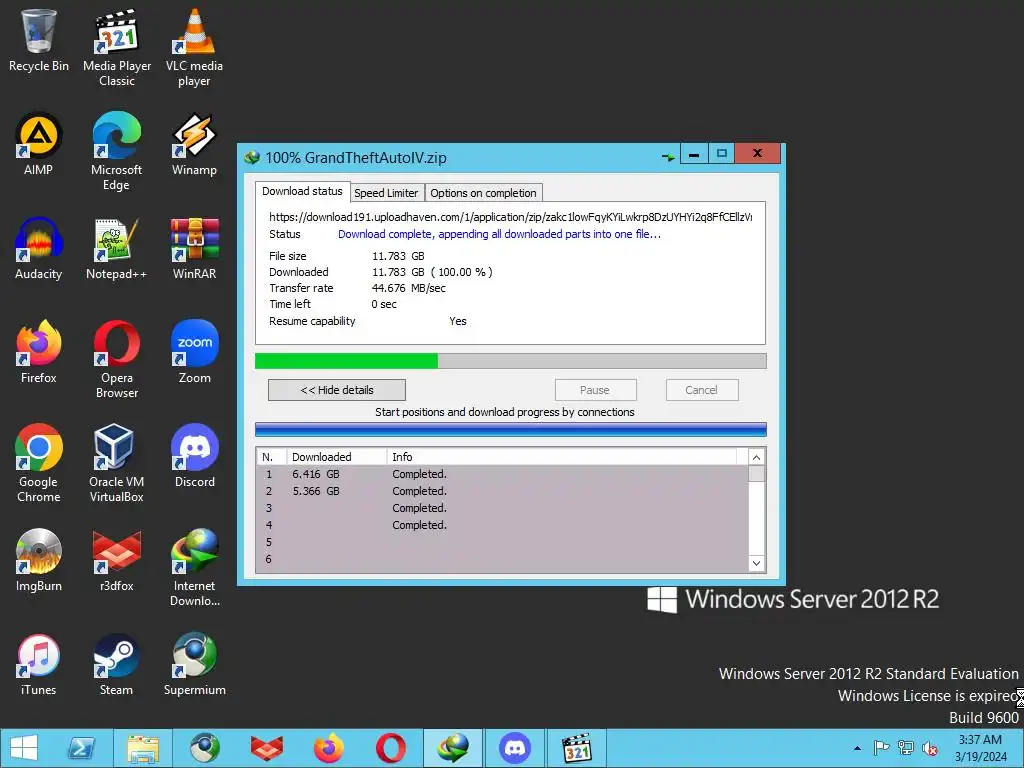Switch to the Speed Limiter tab
This screenshot has width=1024, height=768.
pos(386,193)
